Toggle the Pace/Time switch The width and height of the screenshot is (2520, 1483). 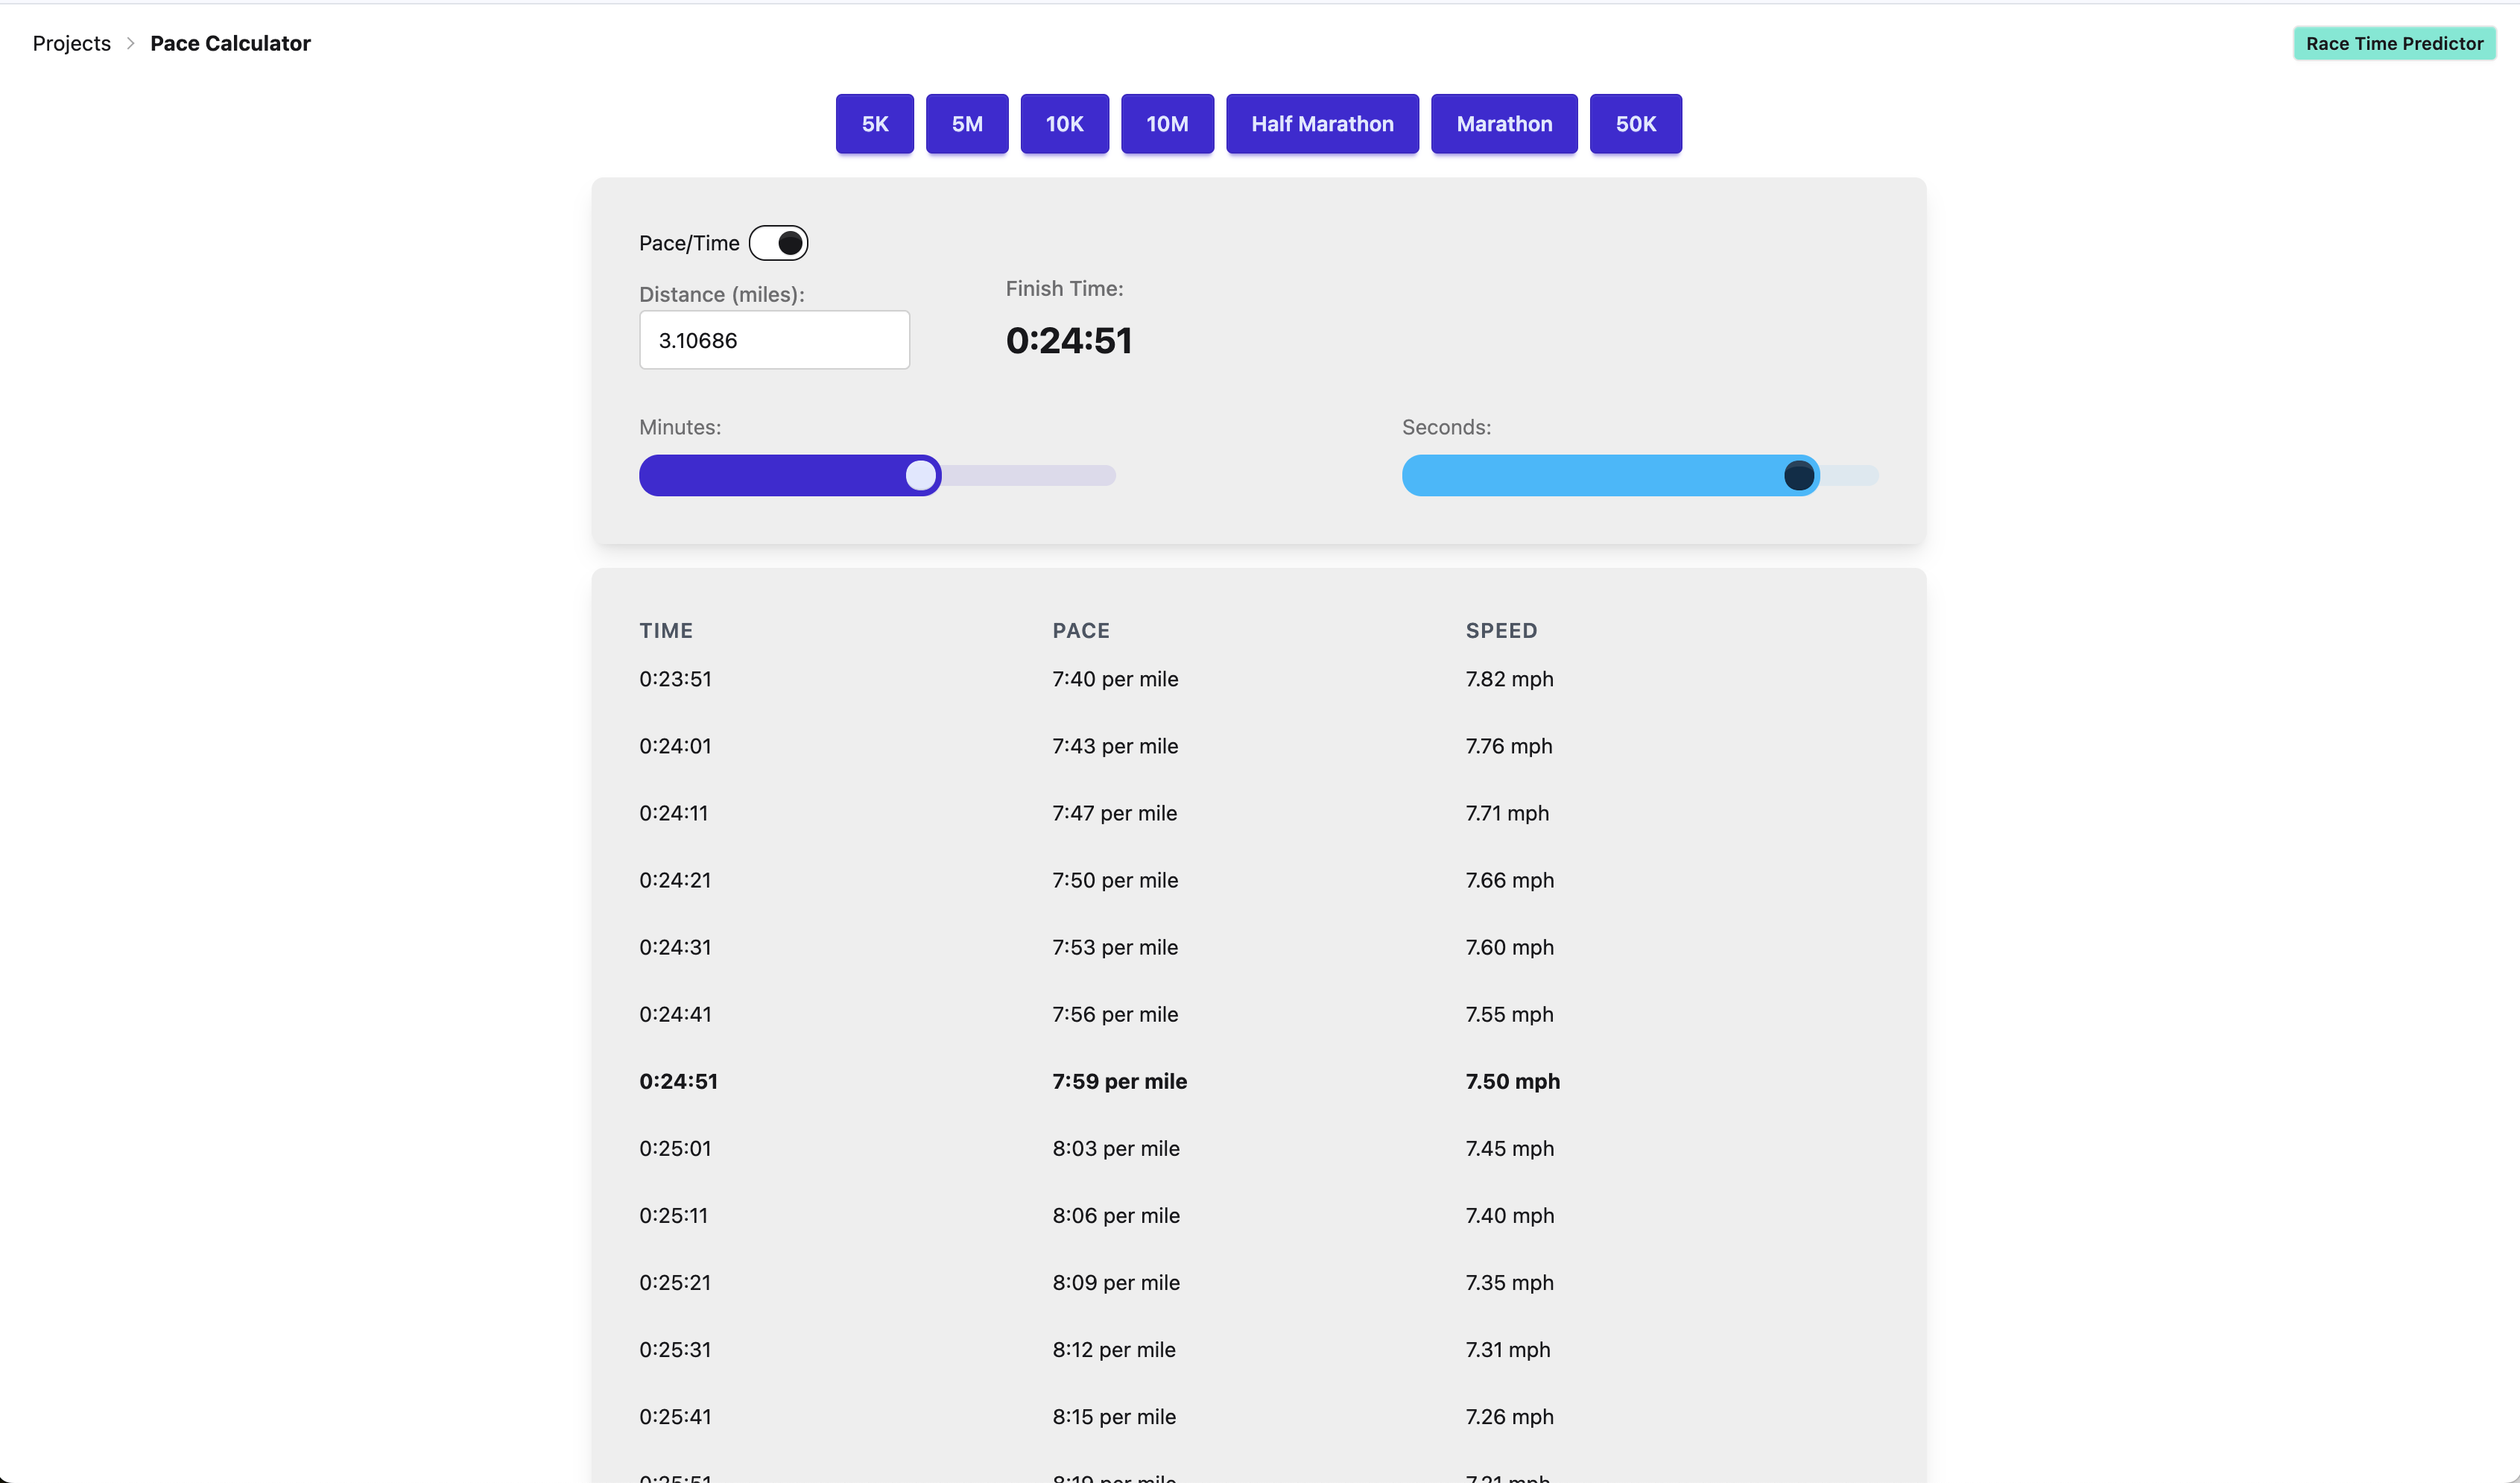[x=778, y=243]
